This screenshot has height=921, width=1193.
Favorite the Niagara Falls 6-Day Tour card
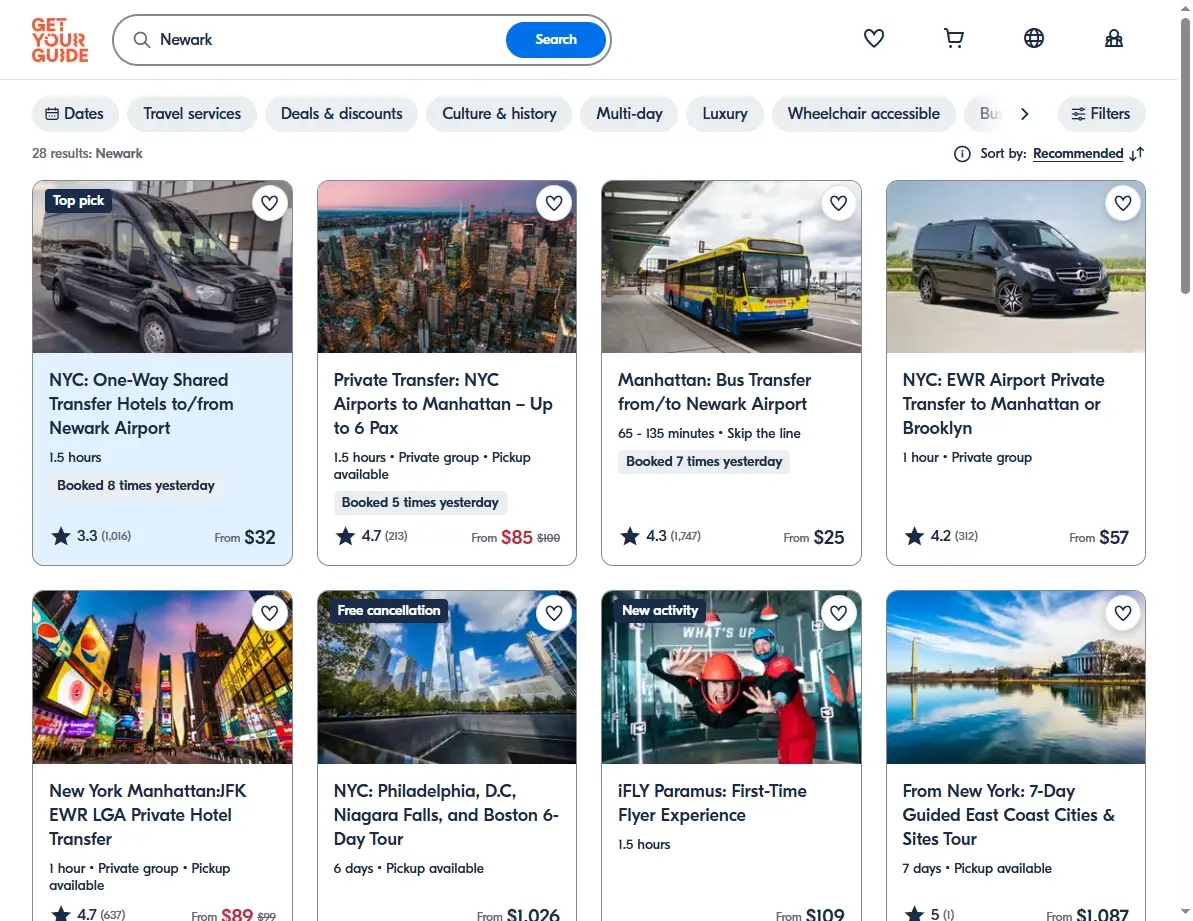[554, 613]
